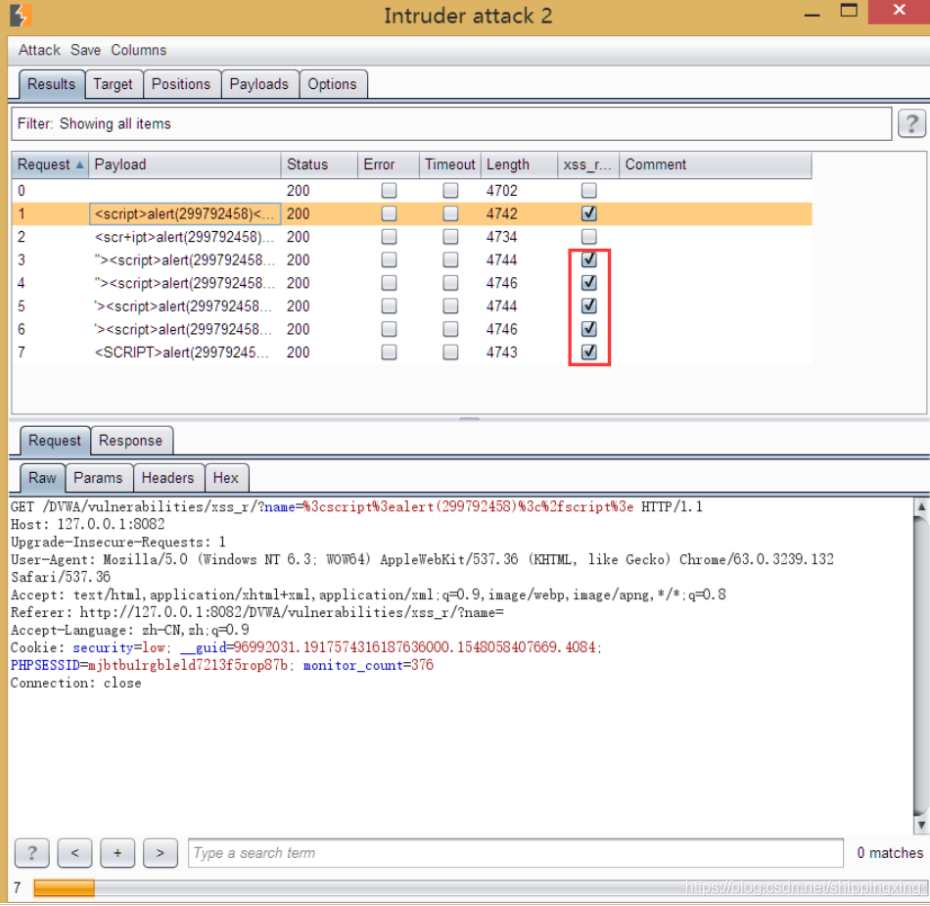Image resolution: width=930 pixels, height=906 pixels.
Task: Click Length value 4742 in row 1
Action: tap(502, 214)
